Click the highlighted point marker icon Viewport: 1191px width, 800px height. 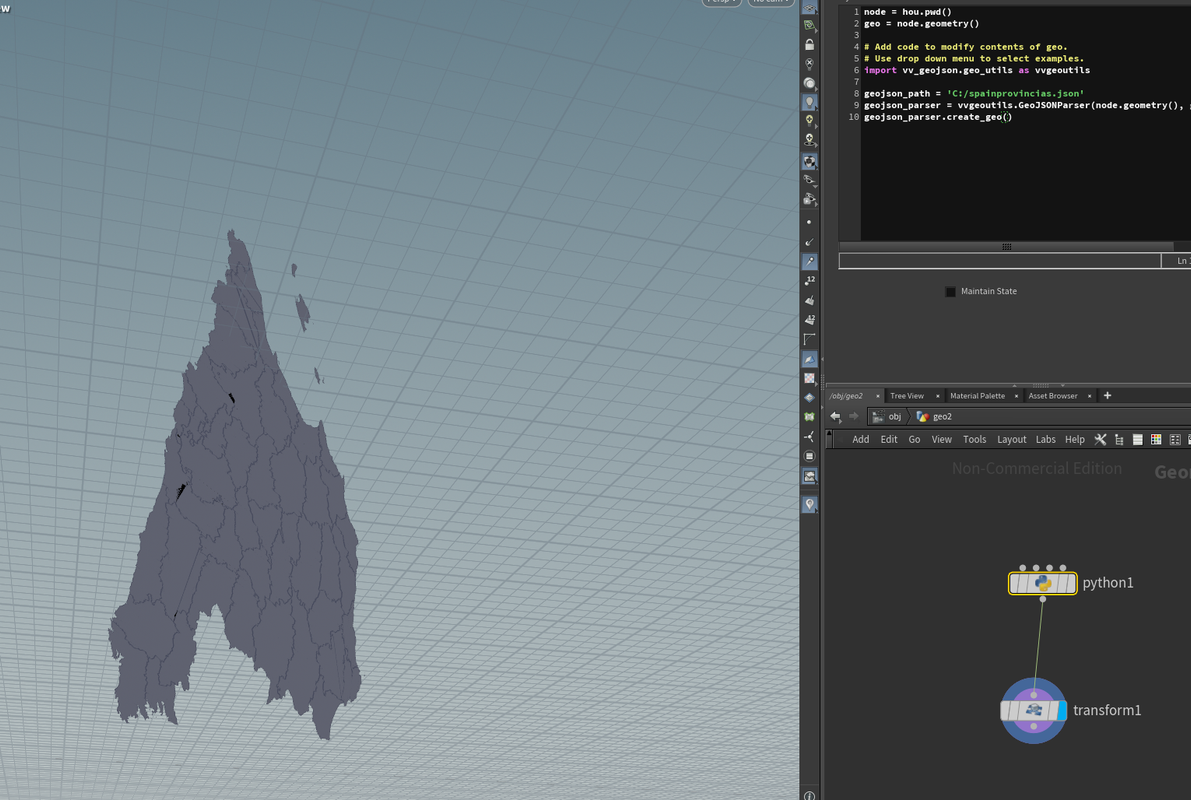tap(810, 261)
